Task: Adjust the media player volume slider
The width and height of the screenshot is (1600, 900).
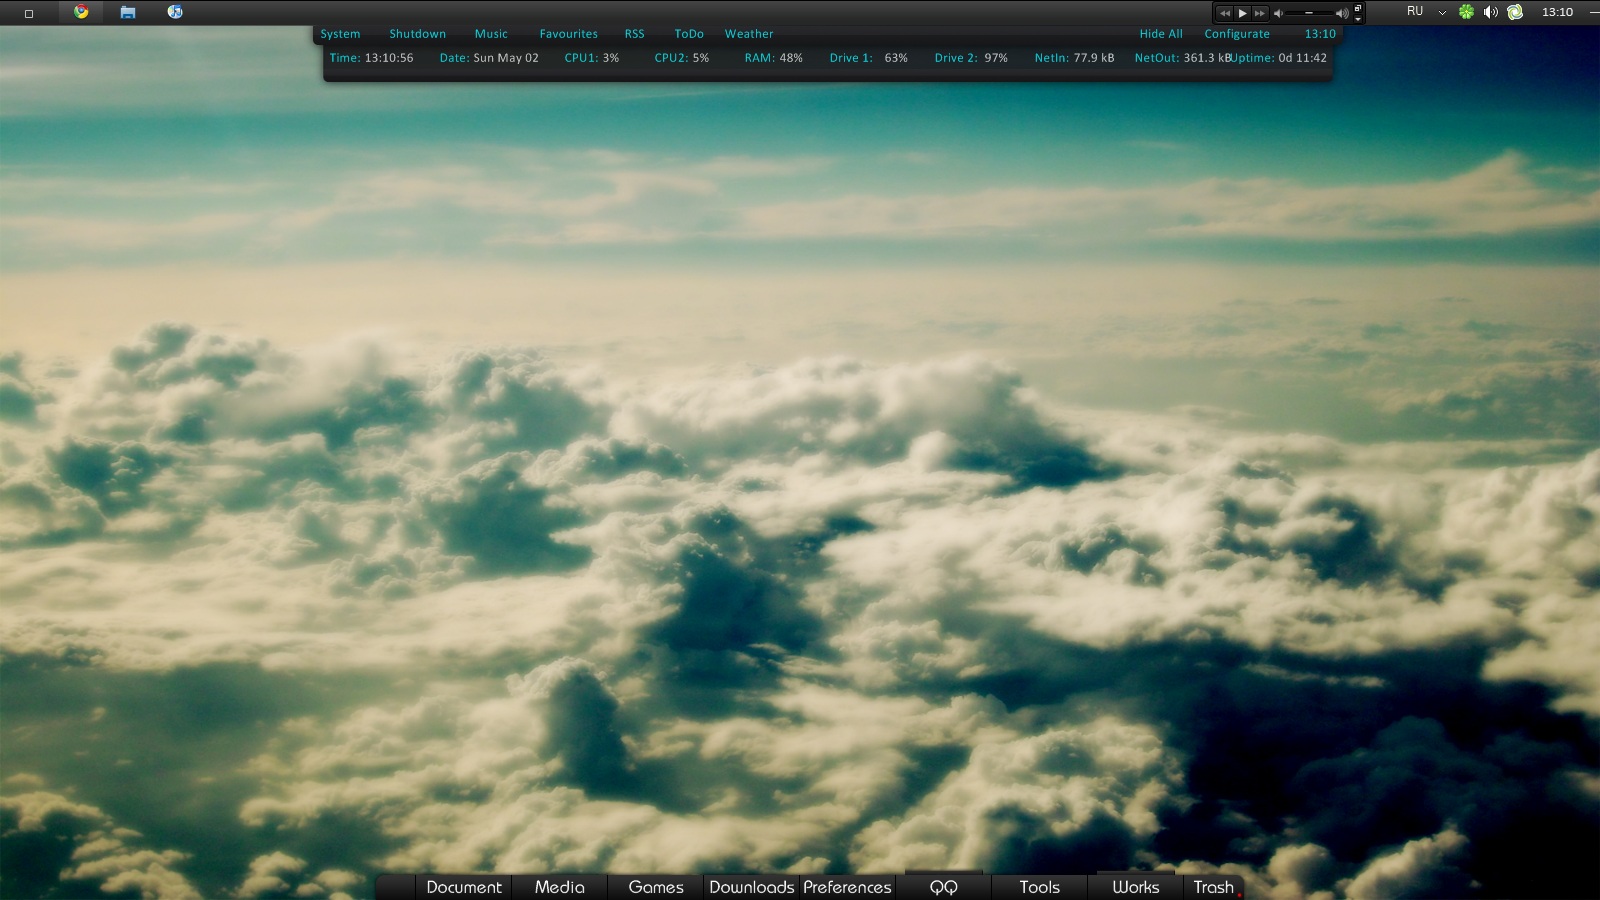Action: 1310,13
